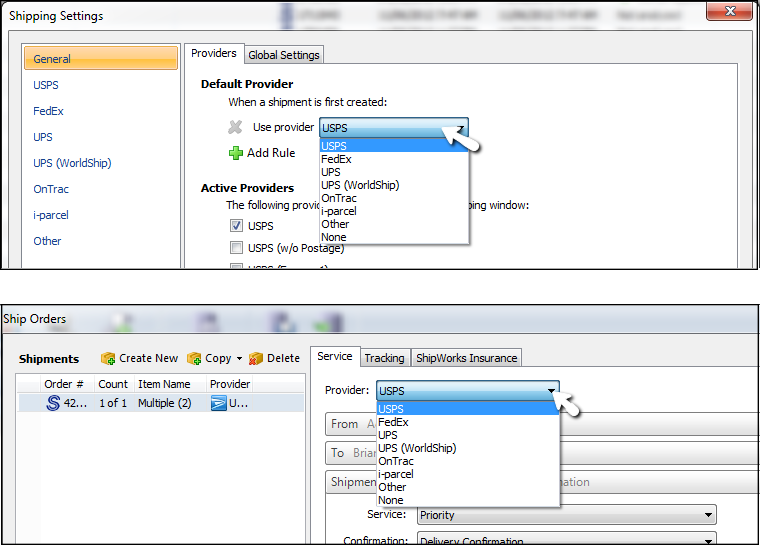Select None in Ship Orders provider list
Image resolution: width=760 pixels, height=546 pixels.
click(468, 500)
